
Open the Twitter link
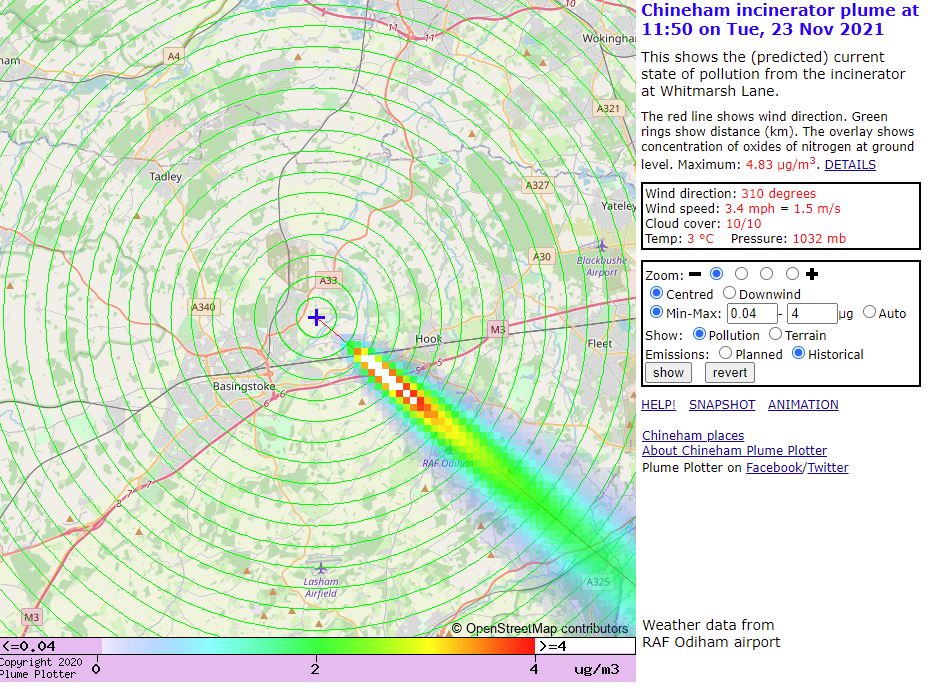(828, 467)
